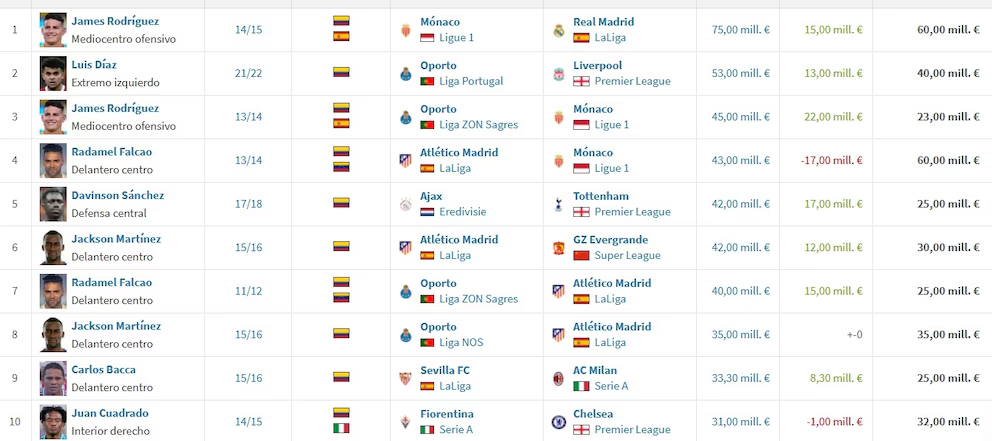Image resolution: width=992 pixels, height=441 pixels.
Task: Click the Chelsea club crest icon
Action: [x=559, y=422]
